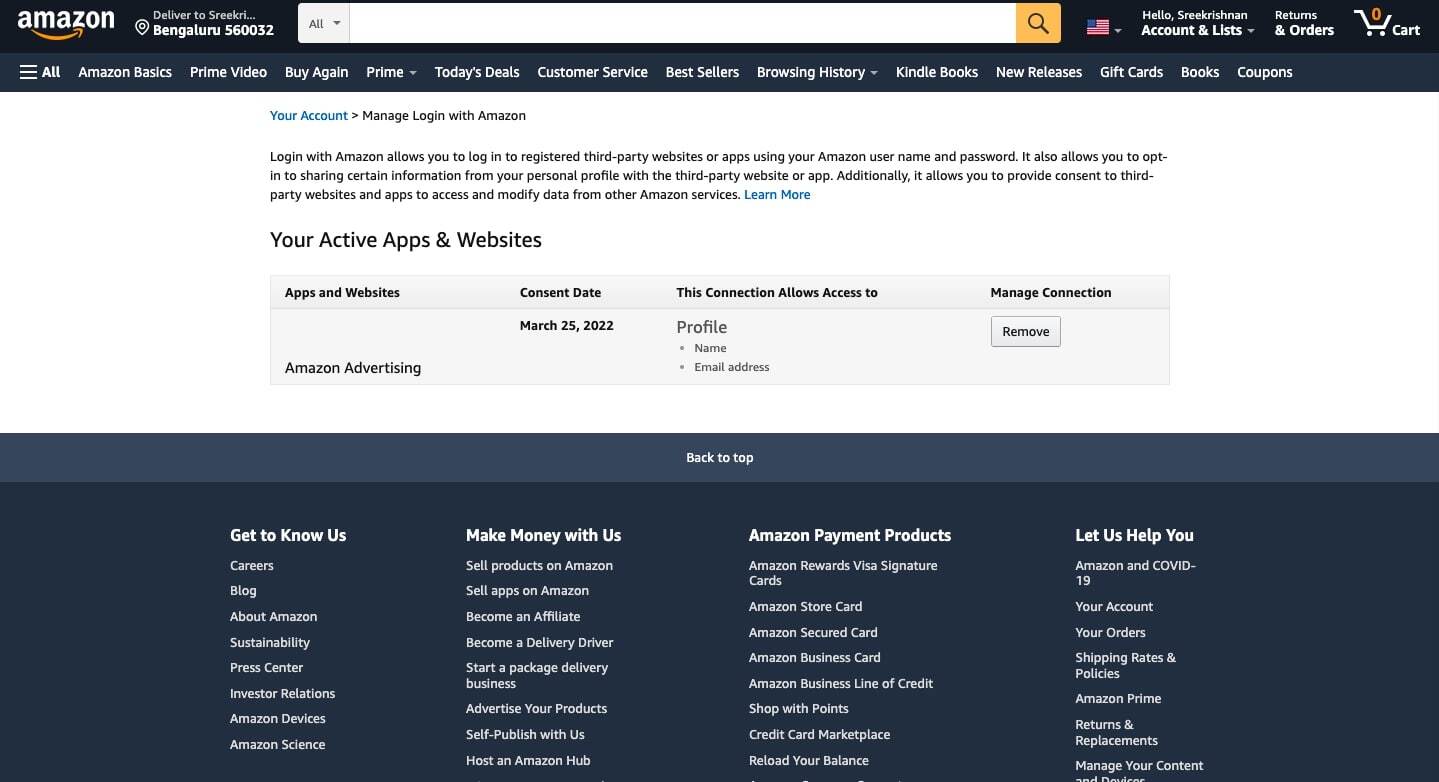The width and height of the screenshot is (1439, 782).
Task: Open footer Your Orders link
Action: (x=1110, y=633)
